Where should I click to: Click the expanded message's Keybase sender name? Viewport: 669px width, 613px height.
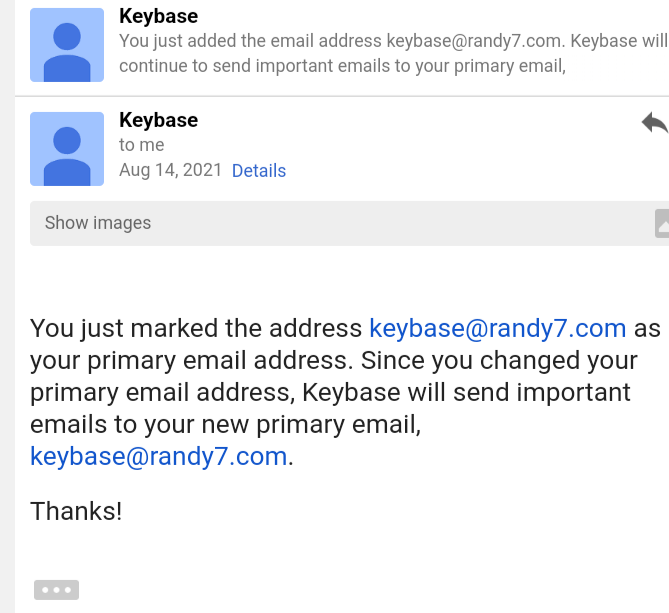[x=158, y=120]
